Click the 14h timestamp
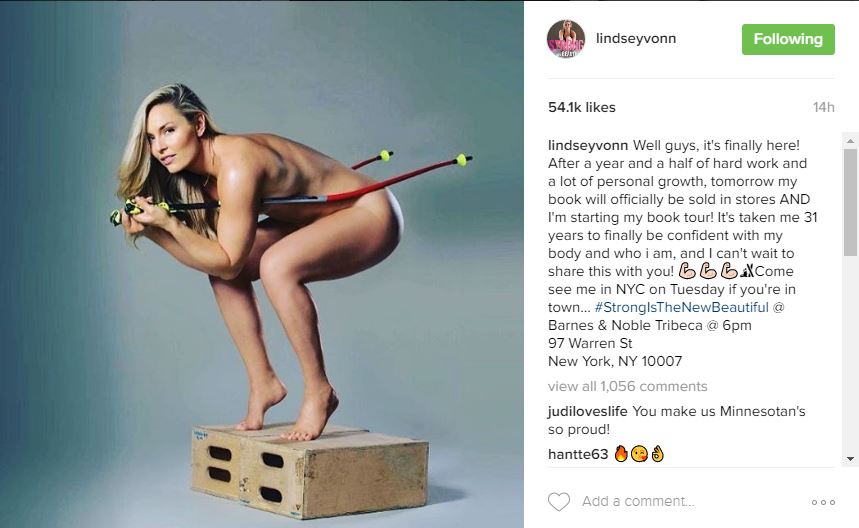Viewport: 859px width, 528px height. tap(823, 107)
